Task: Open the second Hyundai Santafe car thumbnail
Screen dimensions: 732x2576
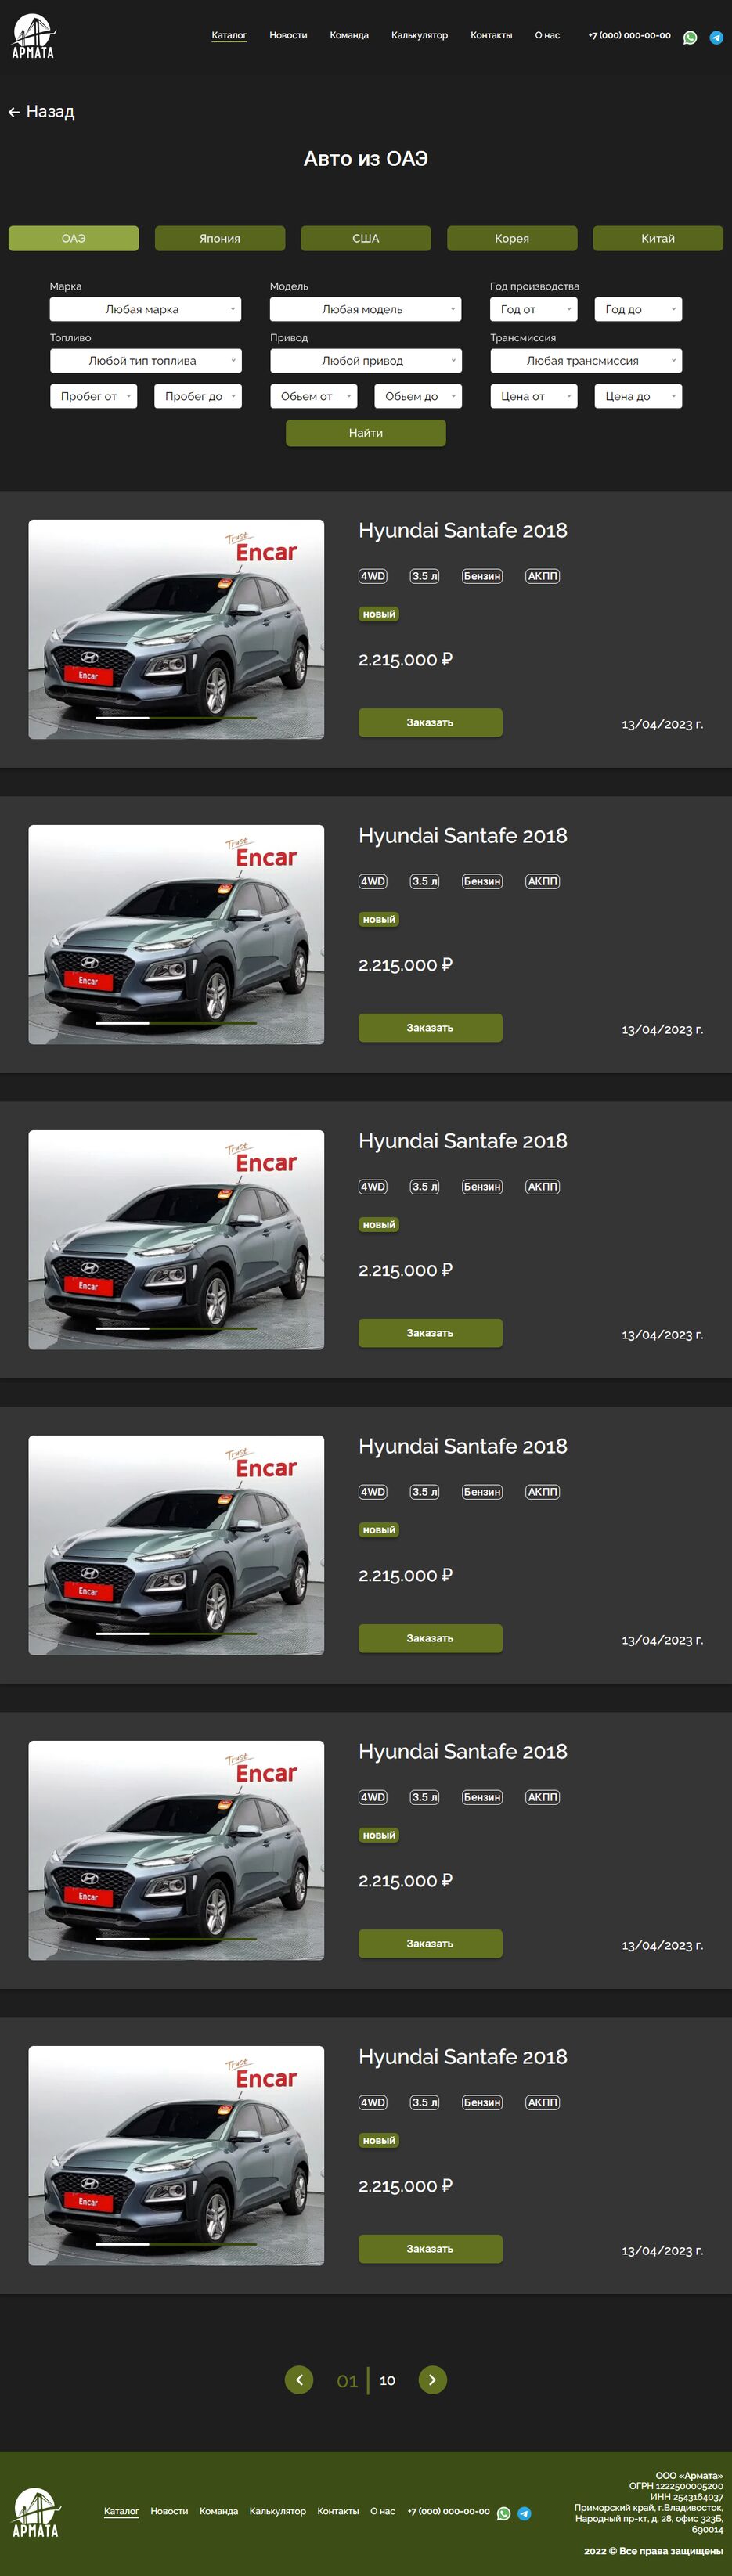Action: pyautogui.click(x=176, y=935)
